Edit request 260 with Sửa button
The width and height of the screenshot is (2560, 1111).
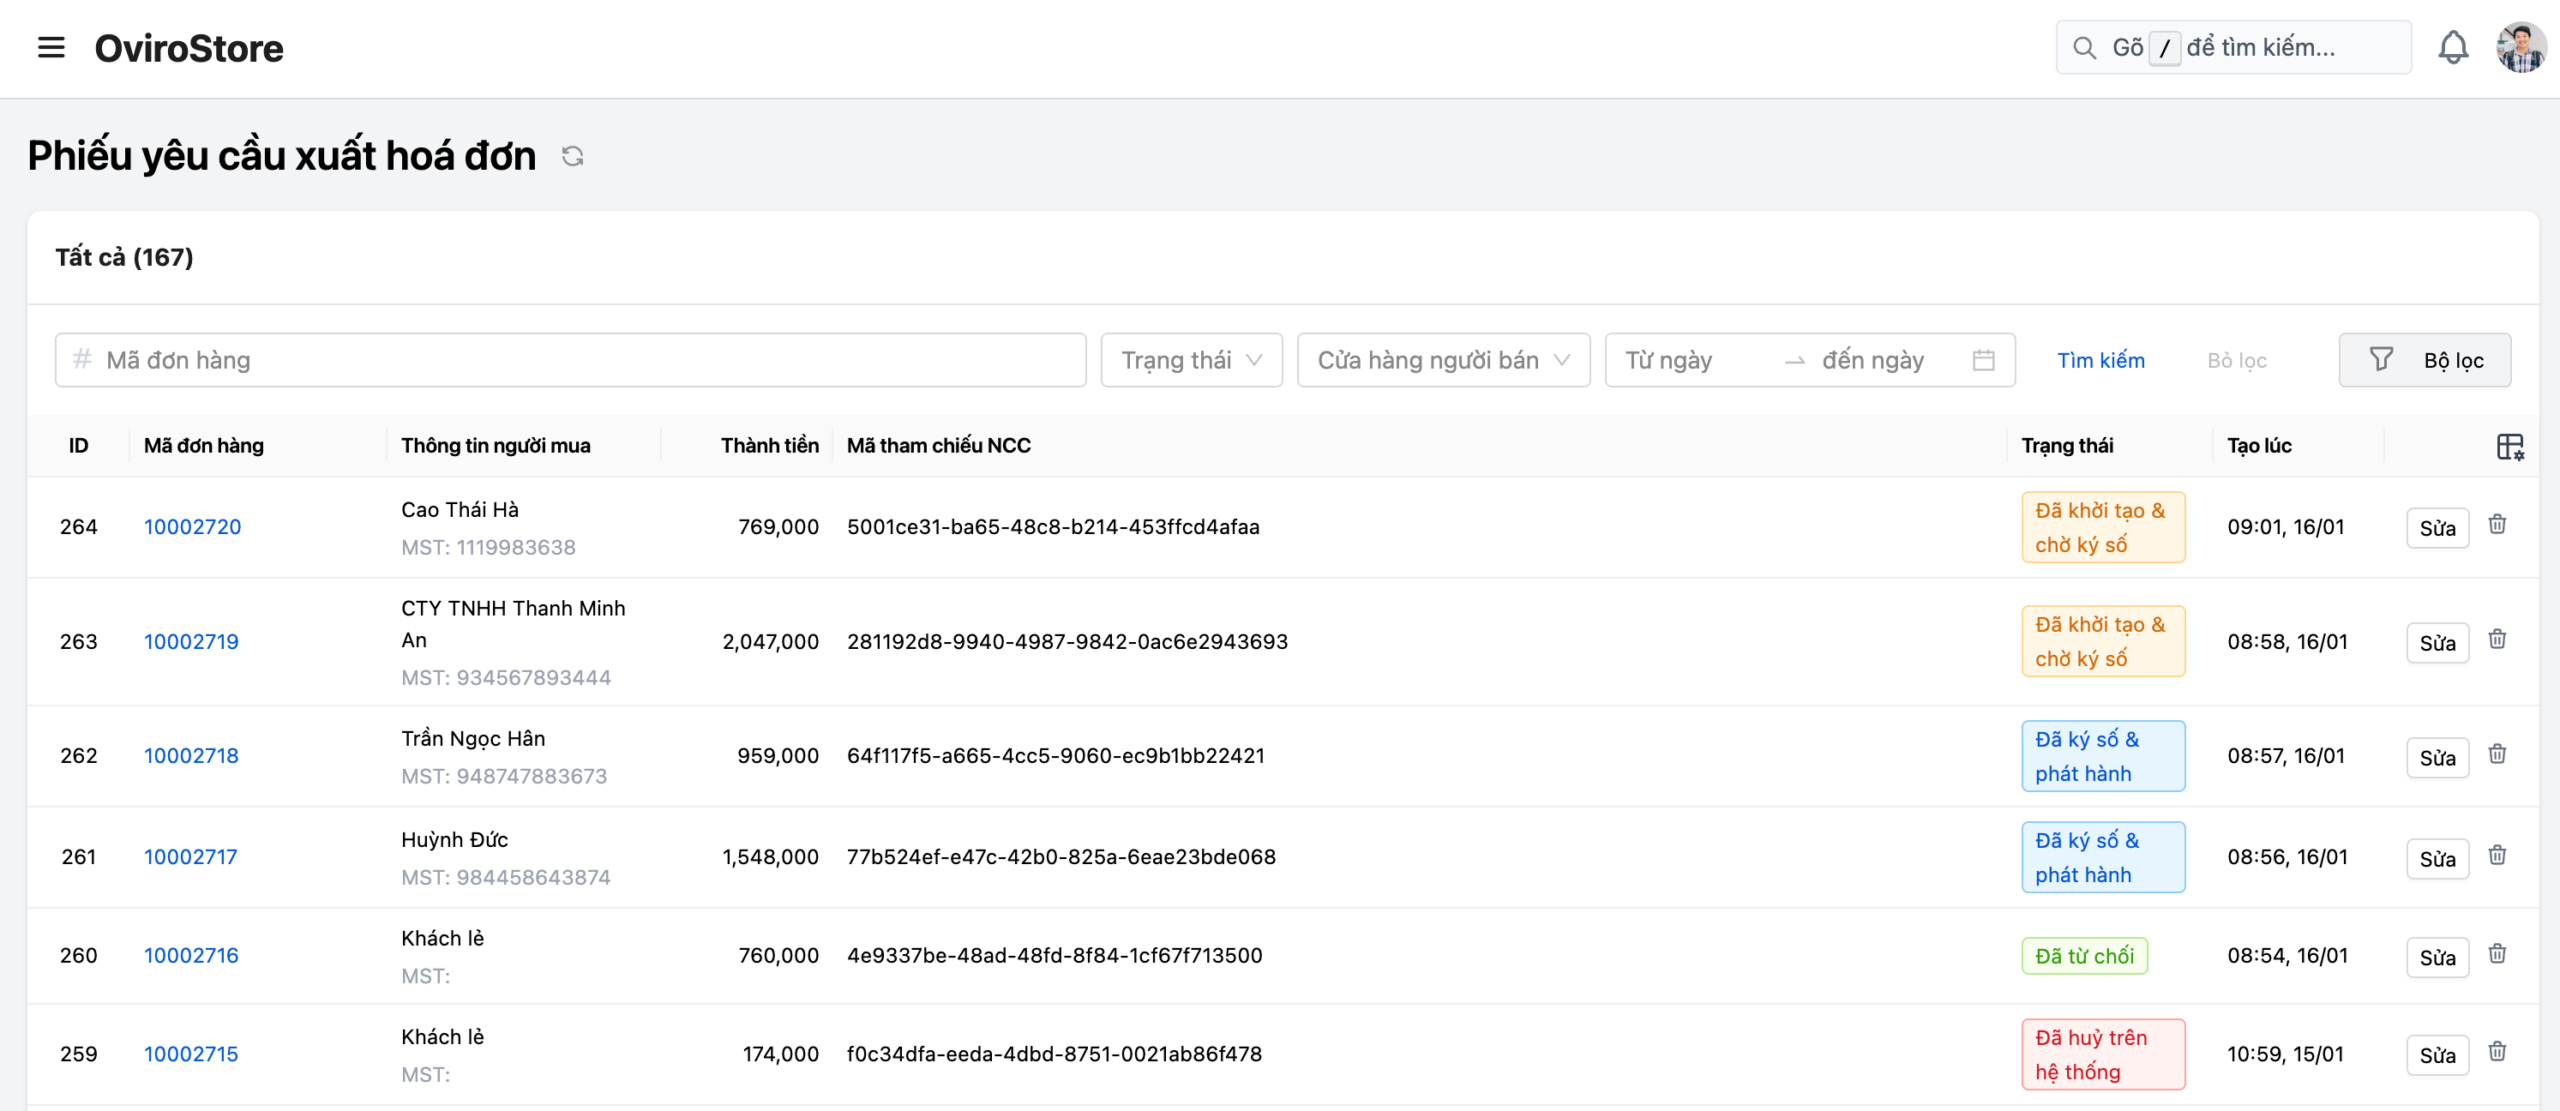[x=2437, y=957]
